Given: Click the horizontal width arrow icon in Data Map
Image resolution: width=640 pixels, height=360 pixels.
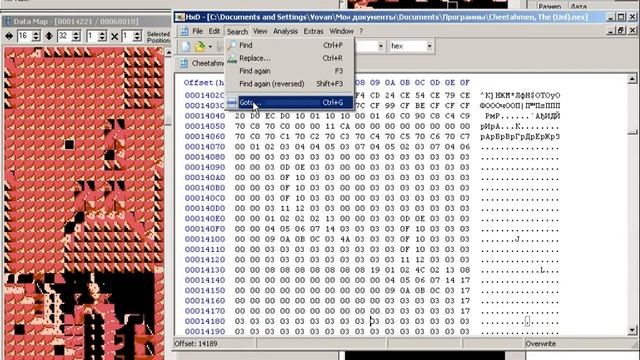Looking at the screenshot, I should click(x=9, y=36).
